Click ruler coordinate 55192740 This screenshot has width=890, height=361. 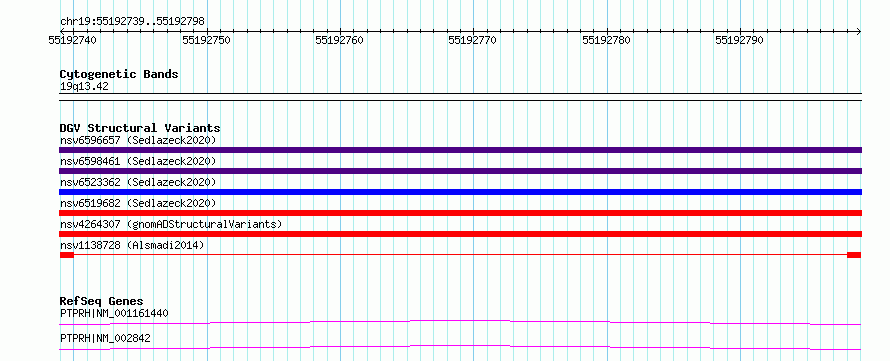coord(72,40)
